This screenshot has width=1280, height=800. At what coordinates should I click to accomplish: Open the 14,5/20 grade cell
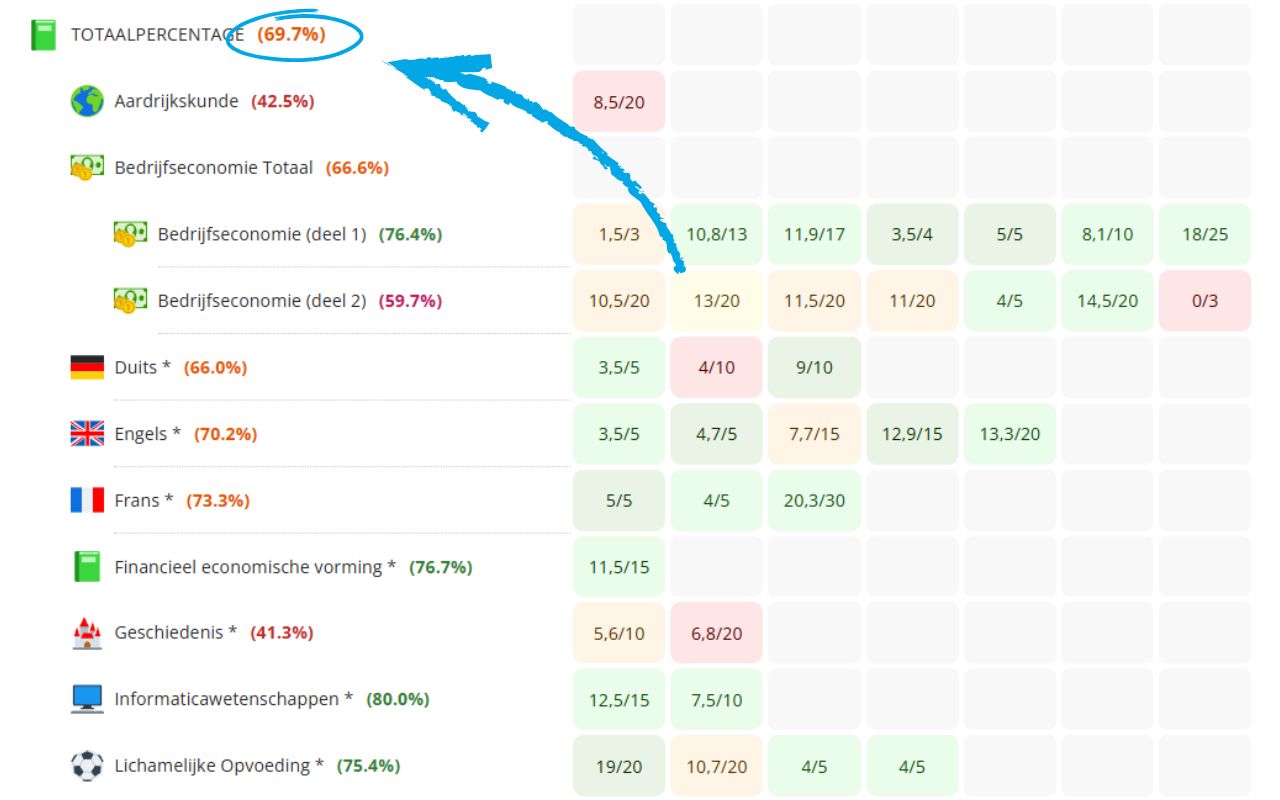(1107, 300)
